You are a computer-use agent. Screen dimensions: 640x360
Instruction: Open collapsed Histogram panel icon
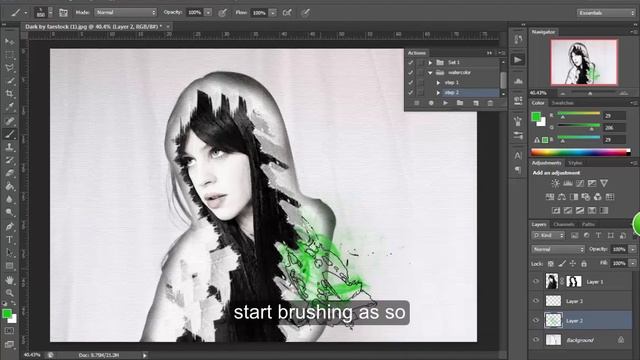[x=518, y=80]
